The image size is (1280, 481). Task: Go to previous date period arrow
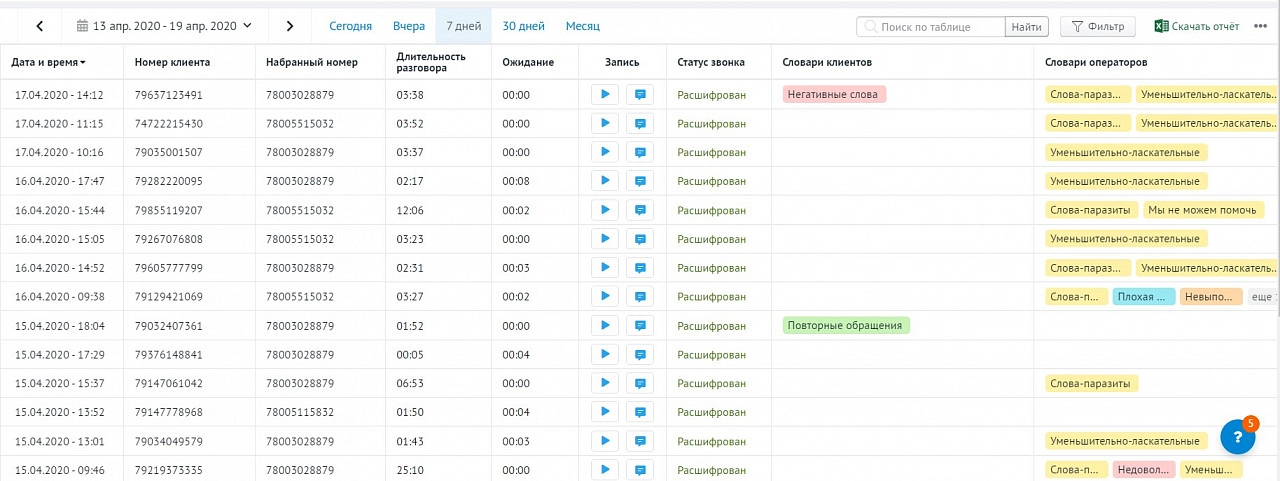pos(40,26)
